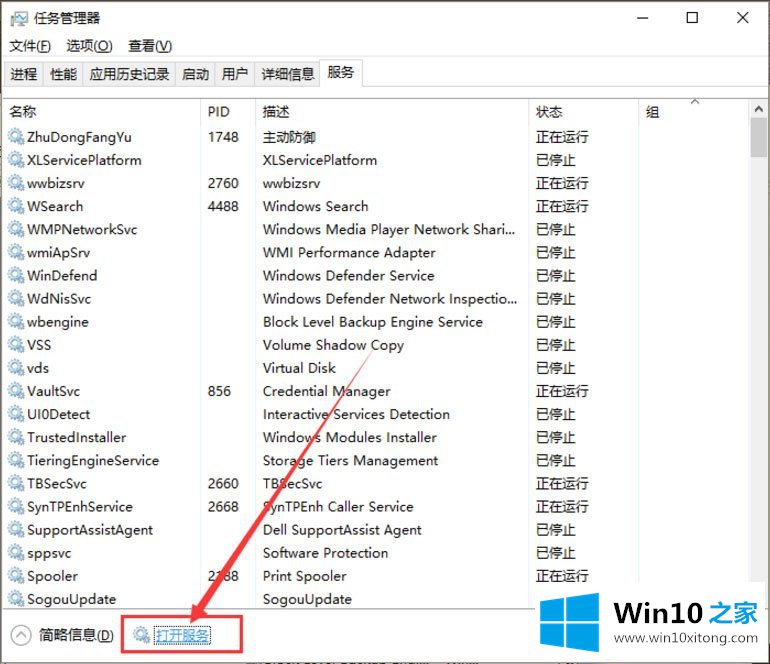Click the vertical scrollbar thumb
This screenshot has height=664, width=770.
(x=759, y=138)
